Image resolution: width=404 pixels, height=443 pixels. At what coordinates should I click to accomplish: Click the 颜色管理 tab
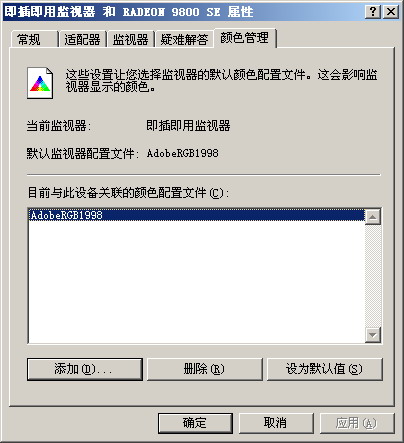pos(245,38)
